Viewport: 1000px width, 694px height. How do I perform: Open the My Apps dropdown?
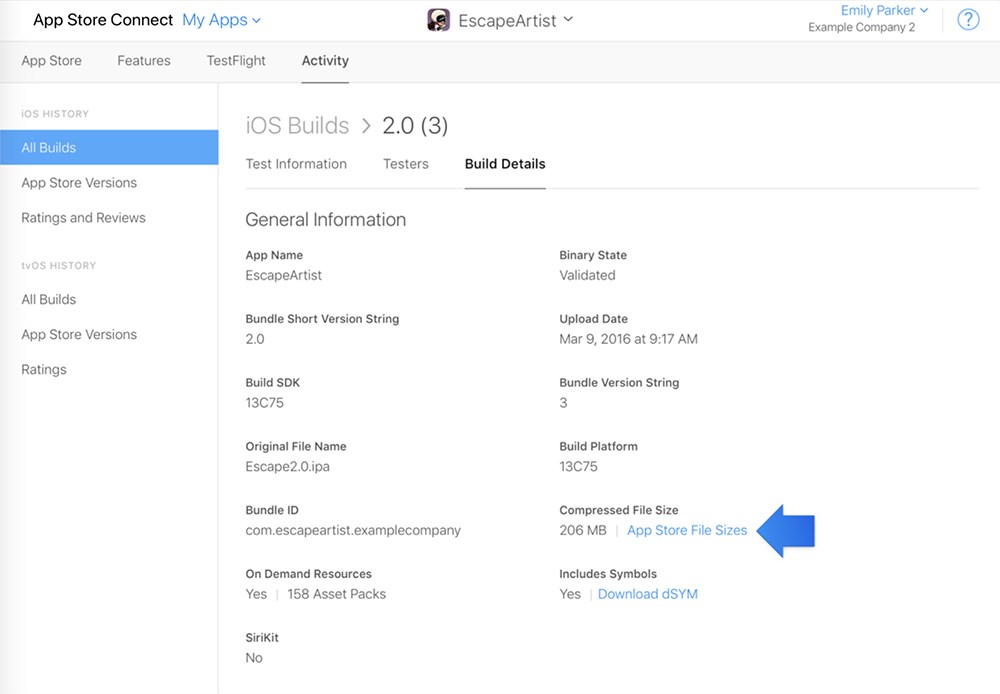point(221,20)
